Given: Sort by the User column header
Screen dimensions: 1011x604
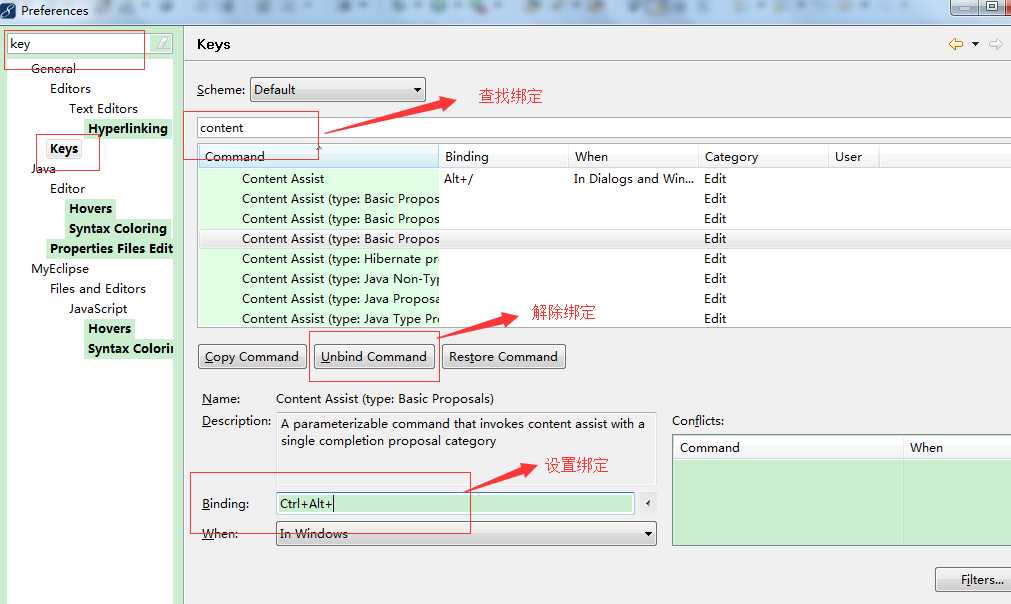Looking at the screenshot, I should (854, 157).
